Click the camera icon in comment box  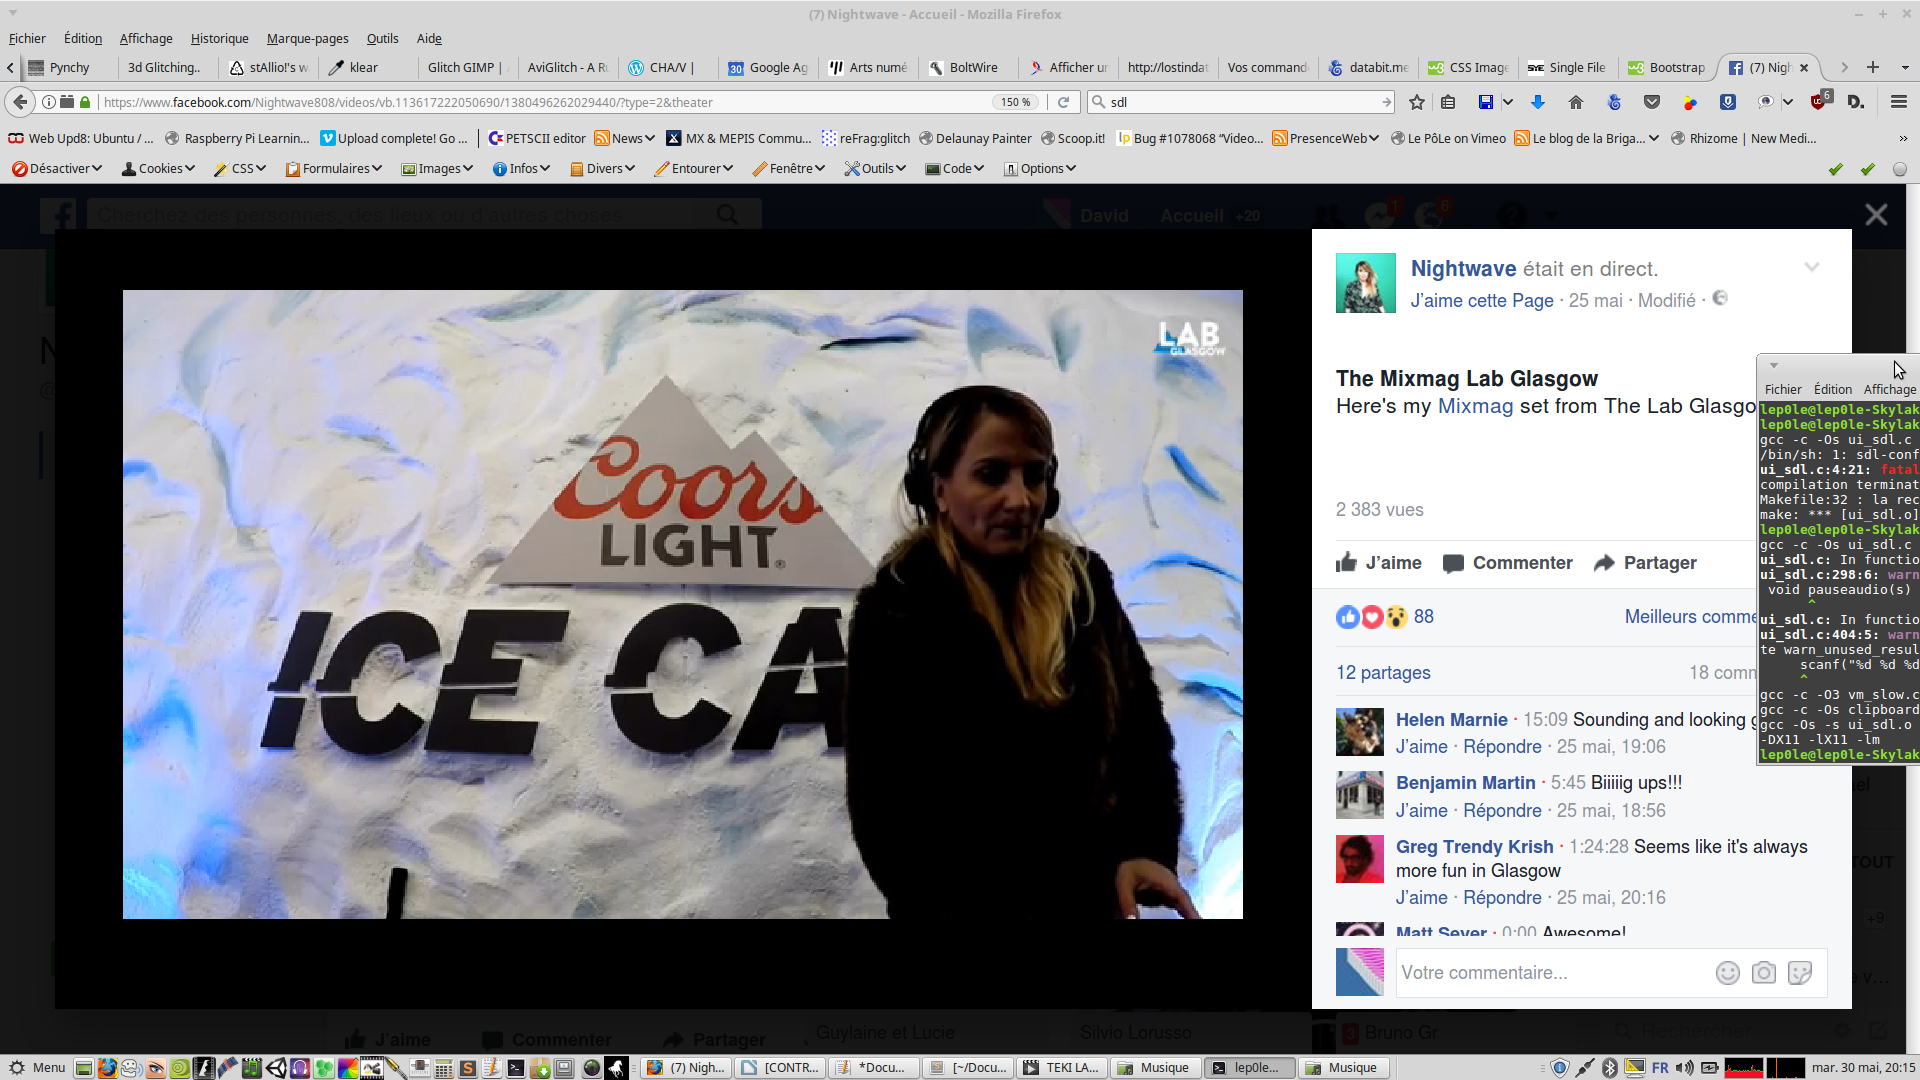pyautogui.click(x=1764, y=973)
